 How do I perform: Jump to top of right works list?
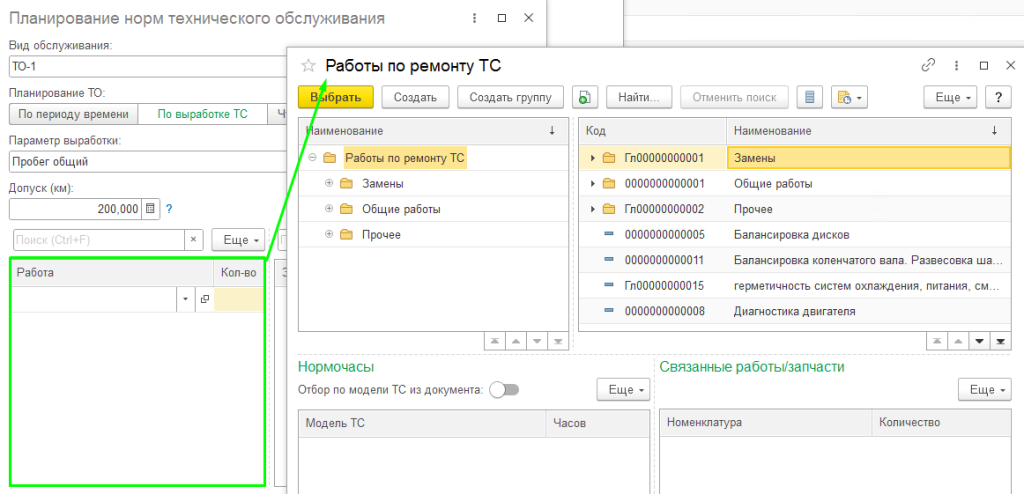tap(937, 341)
